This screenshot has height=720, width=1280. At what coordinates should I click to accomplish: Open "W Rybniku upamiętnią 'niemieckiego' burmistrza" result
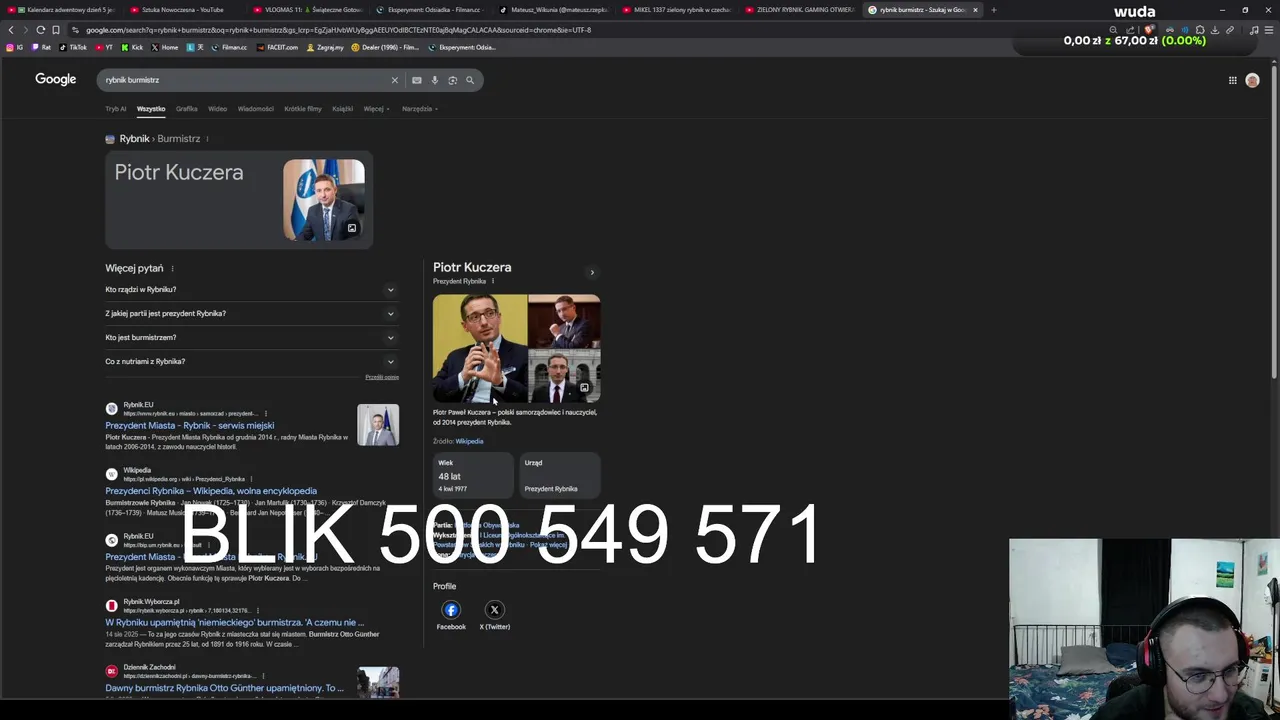click(235, 623)
